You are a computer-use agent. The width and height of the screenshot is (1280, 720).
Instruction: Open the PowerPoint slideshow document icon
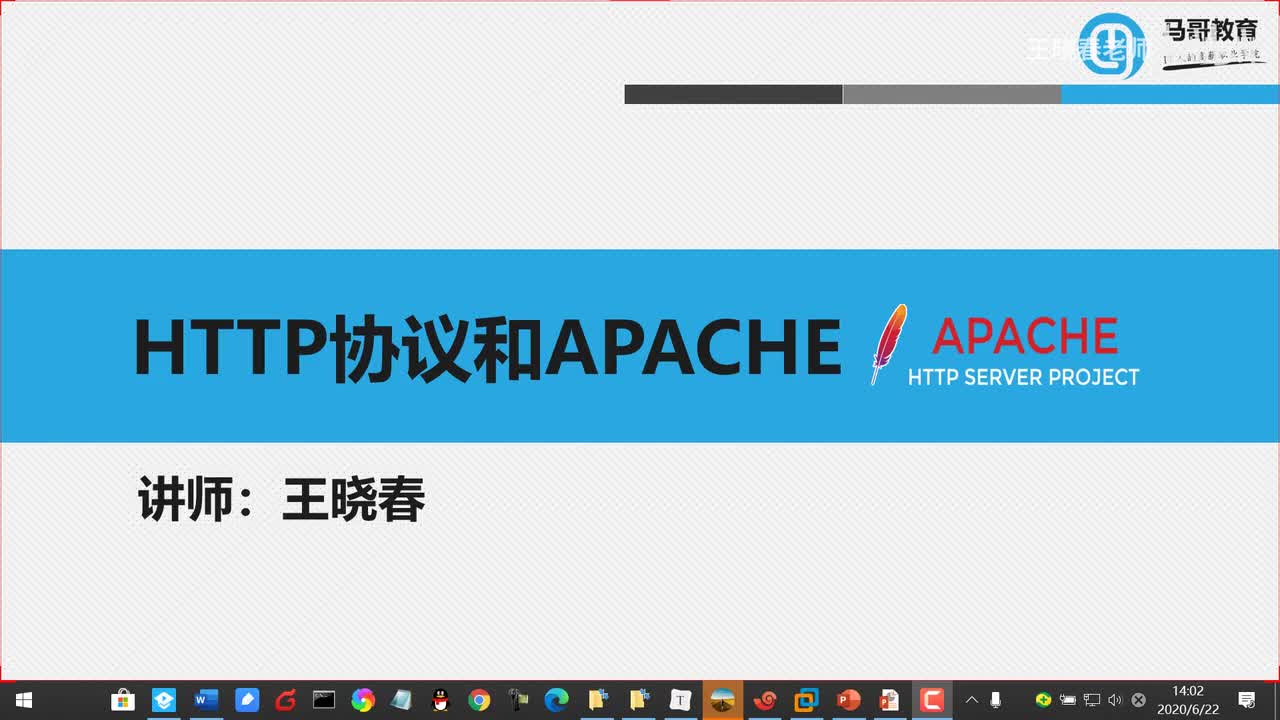(x=889, y=700)
